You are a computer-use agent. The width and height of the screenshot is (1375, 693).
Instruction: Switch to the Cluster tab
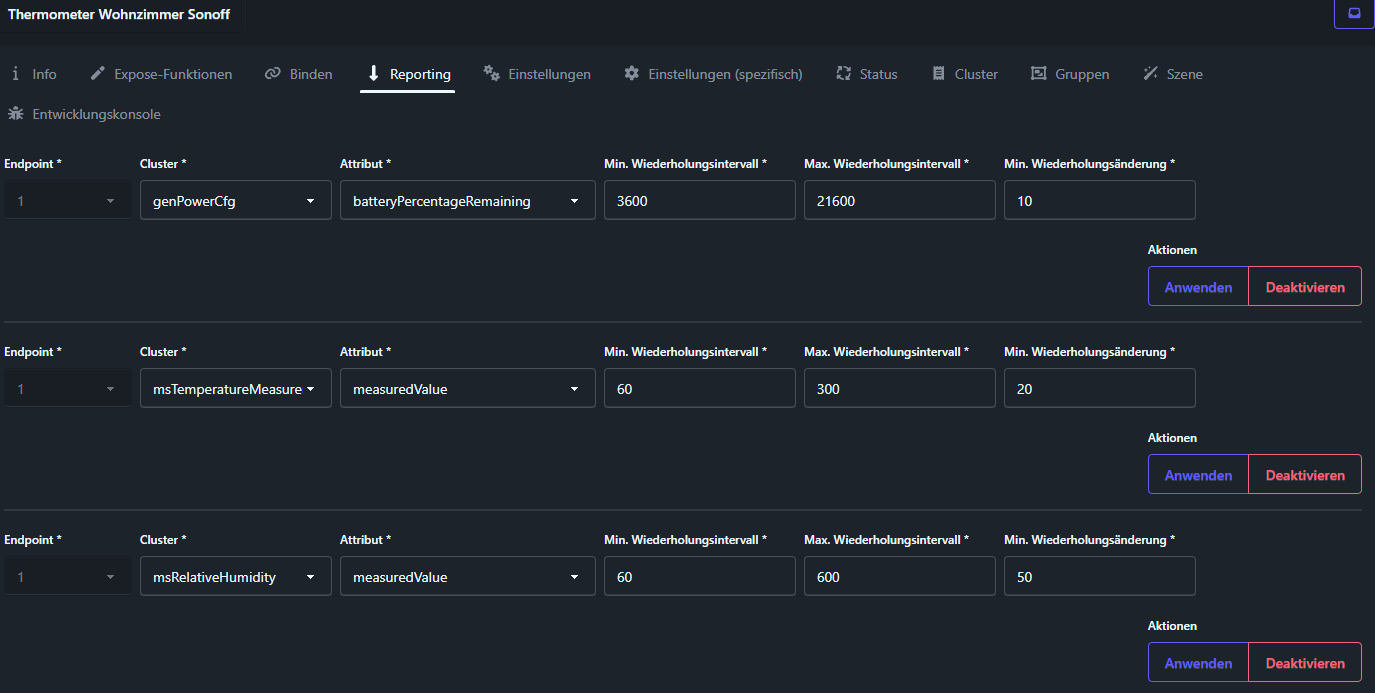click(x=965, y=74)
